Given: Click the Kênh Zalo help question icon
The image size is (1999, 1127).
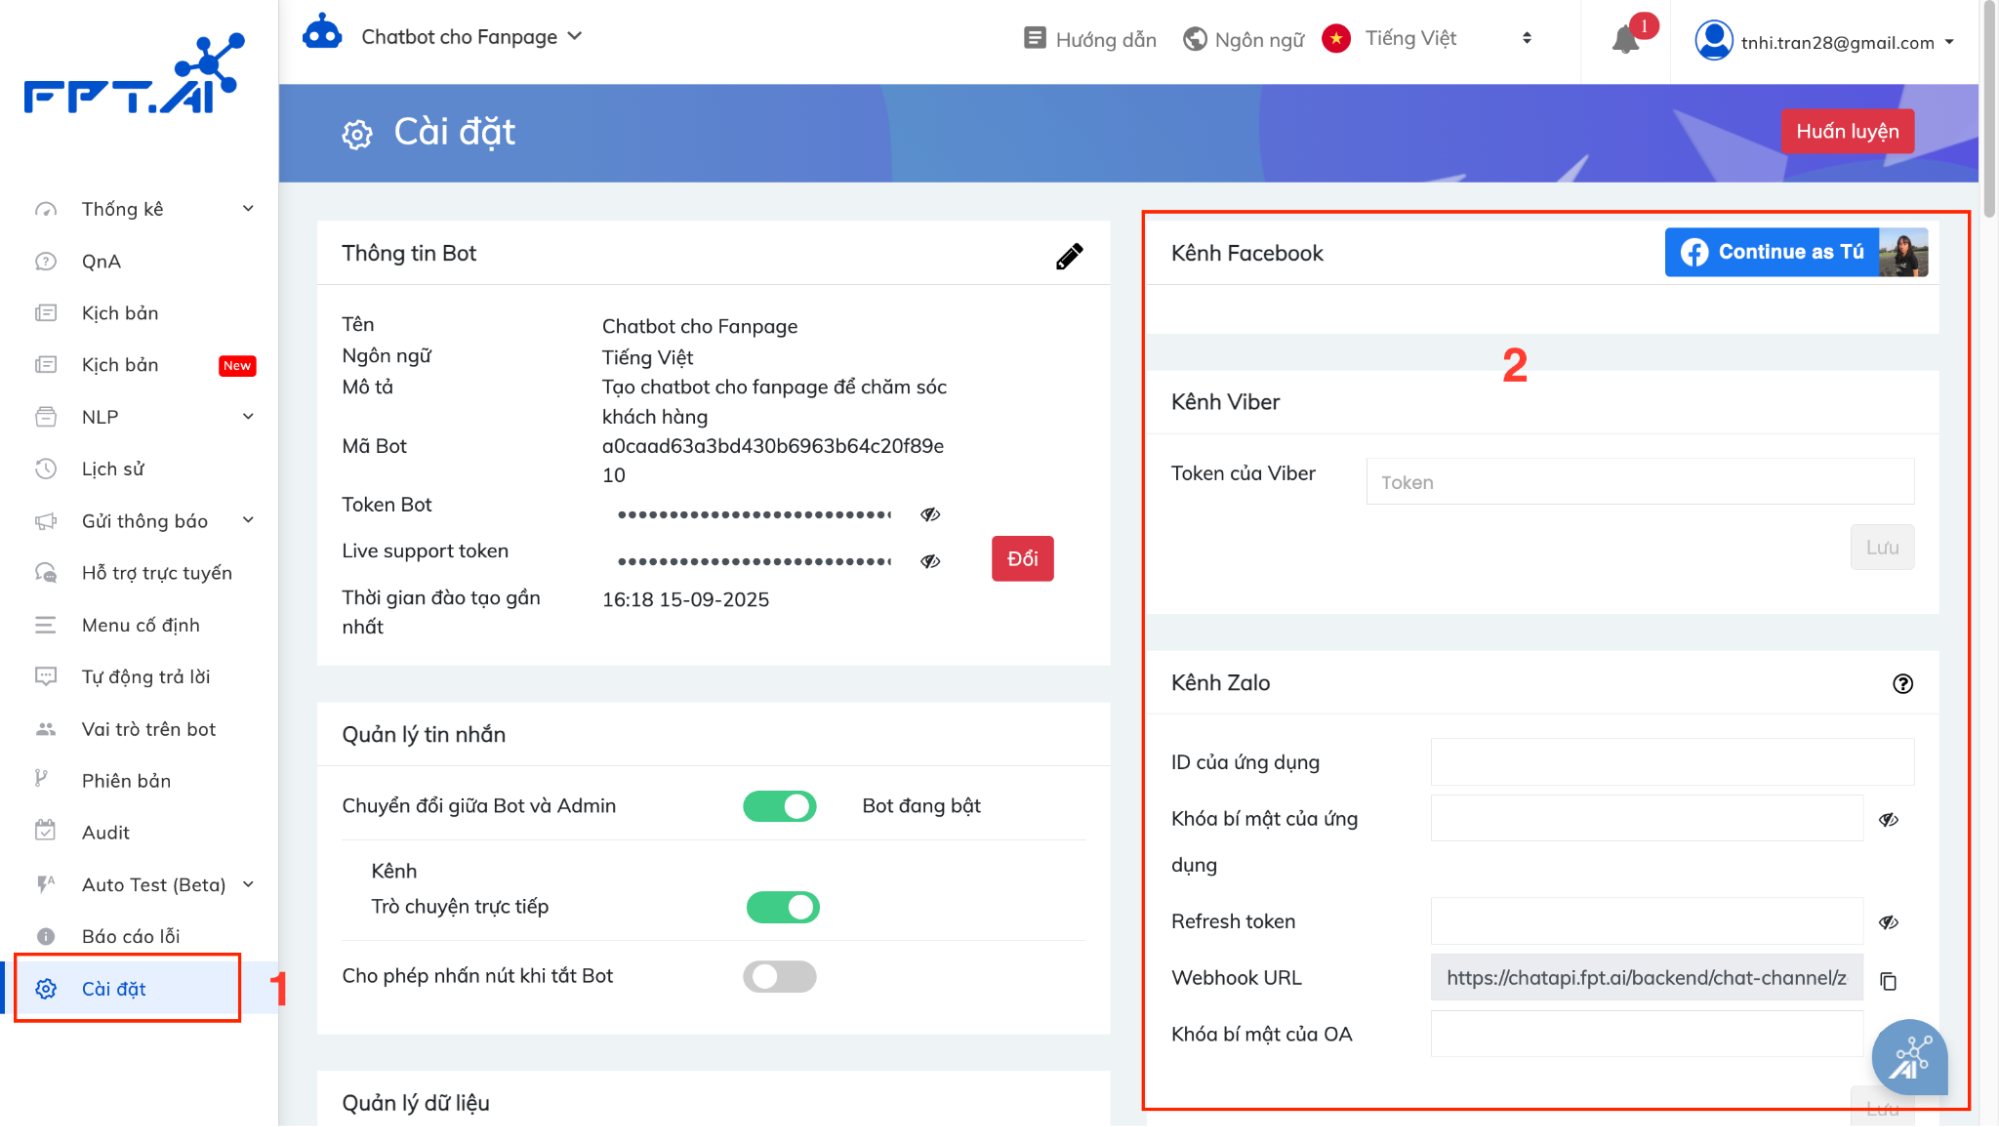Looking at the screenshot, I should coord(1902,684).
